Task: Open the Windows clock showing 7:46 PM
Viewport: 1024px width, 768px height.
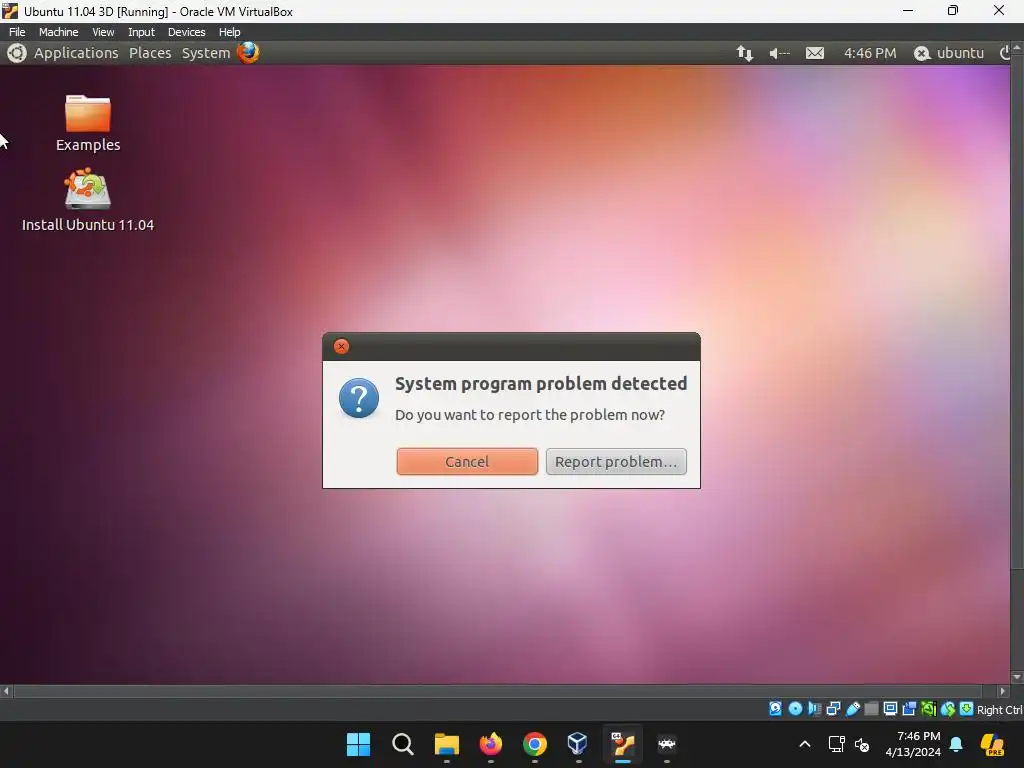Action: pos(913,744)
